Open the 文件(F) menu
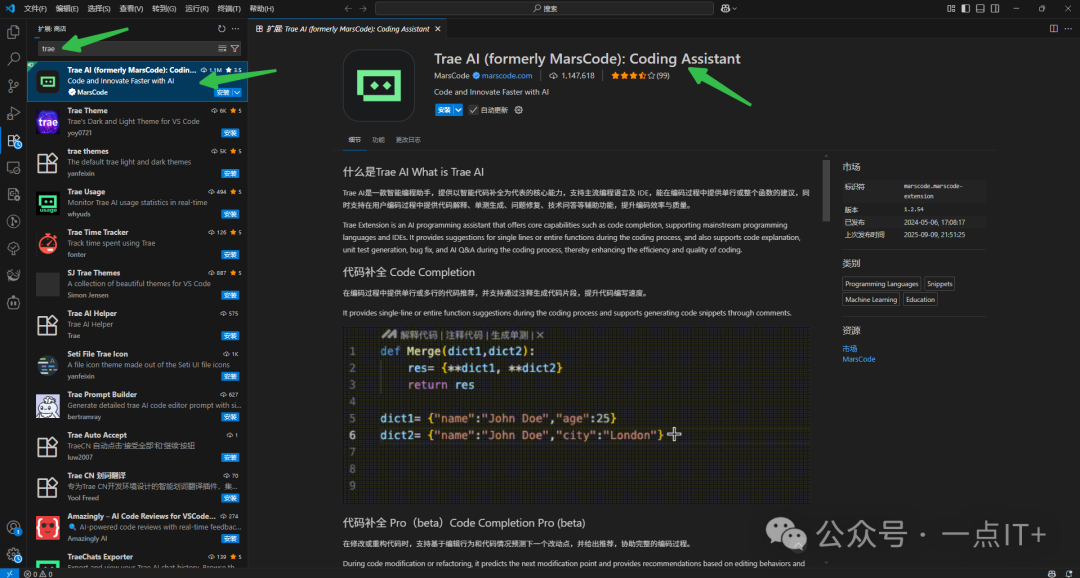1080x578 pixels. click(x=35, y=8)
